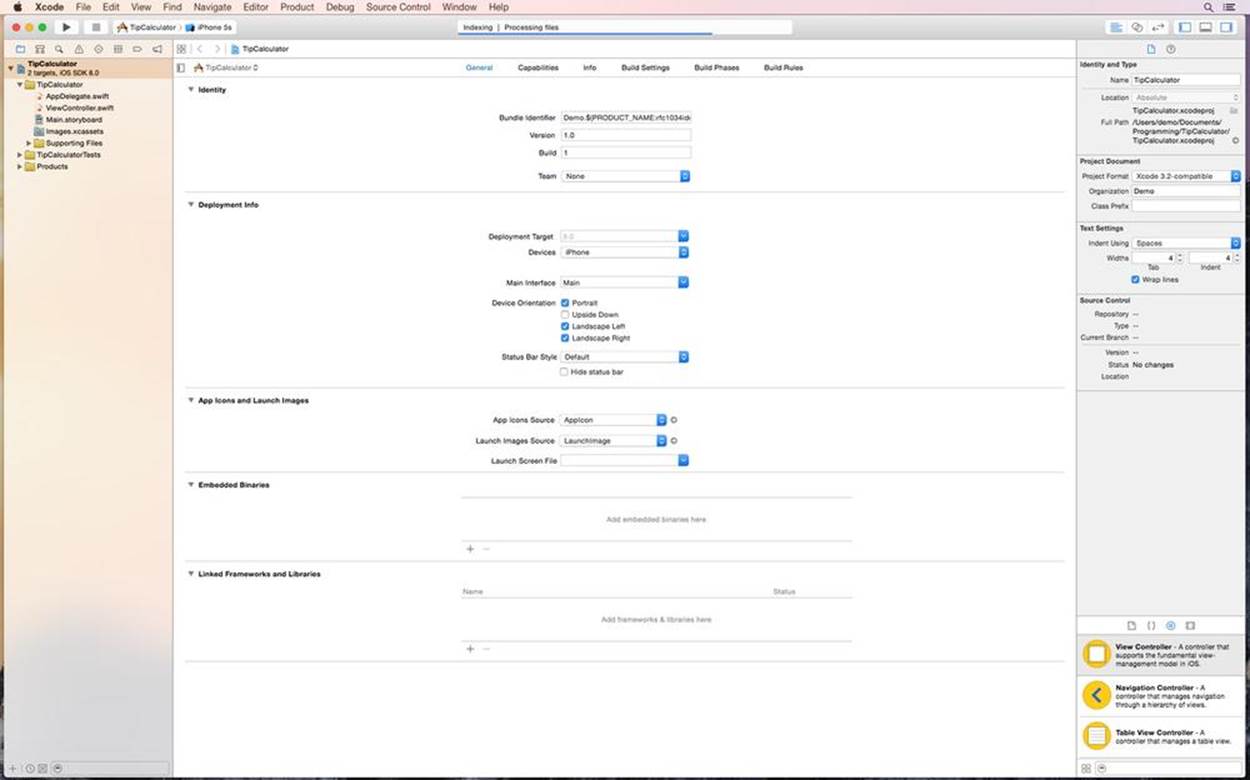Enable Hide status bar
1250x780 pixels.
point(565,372)
